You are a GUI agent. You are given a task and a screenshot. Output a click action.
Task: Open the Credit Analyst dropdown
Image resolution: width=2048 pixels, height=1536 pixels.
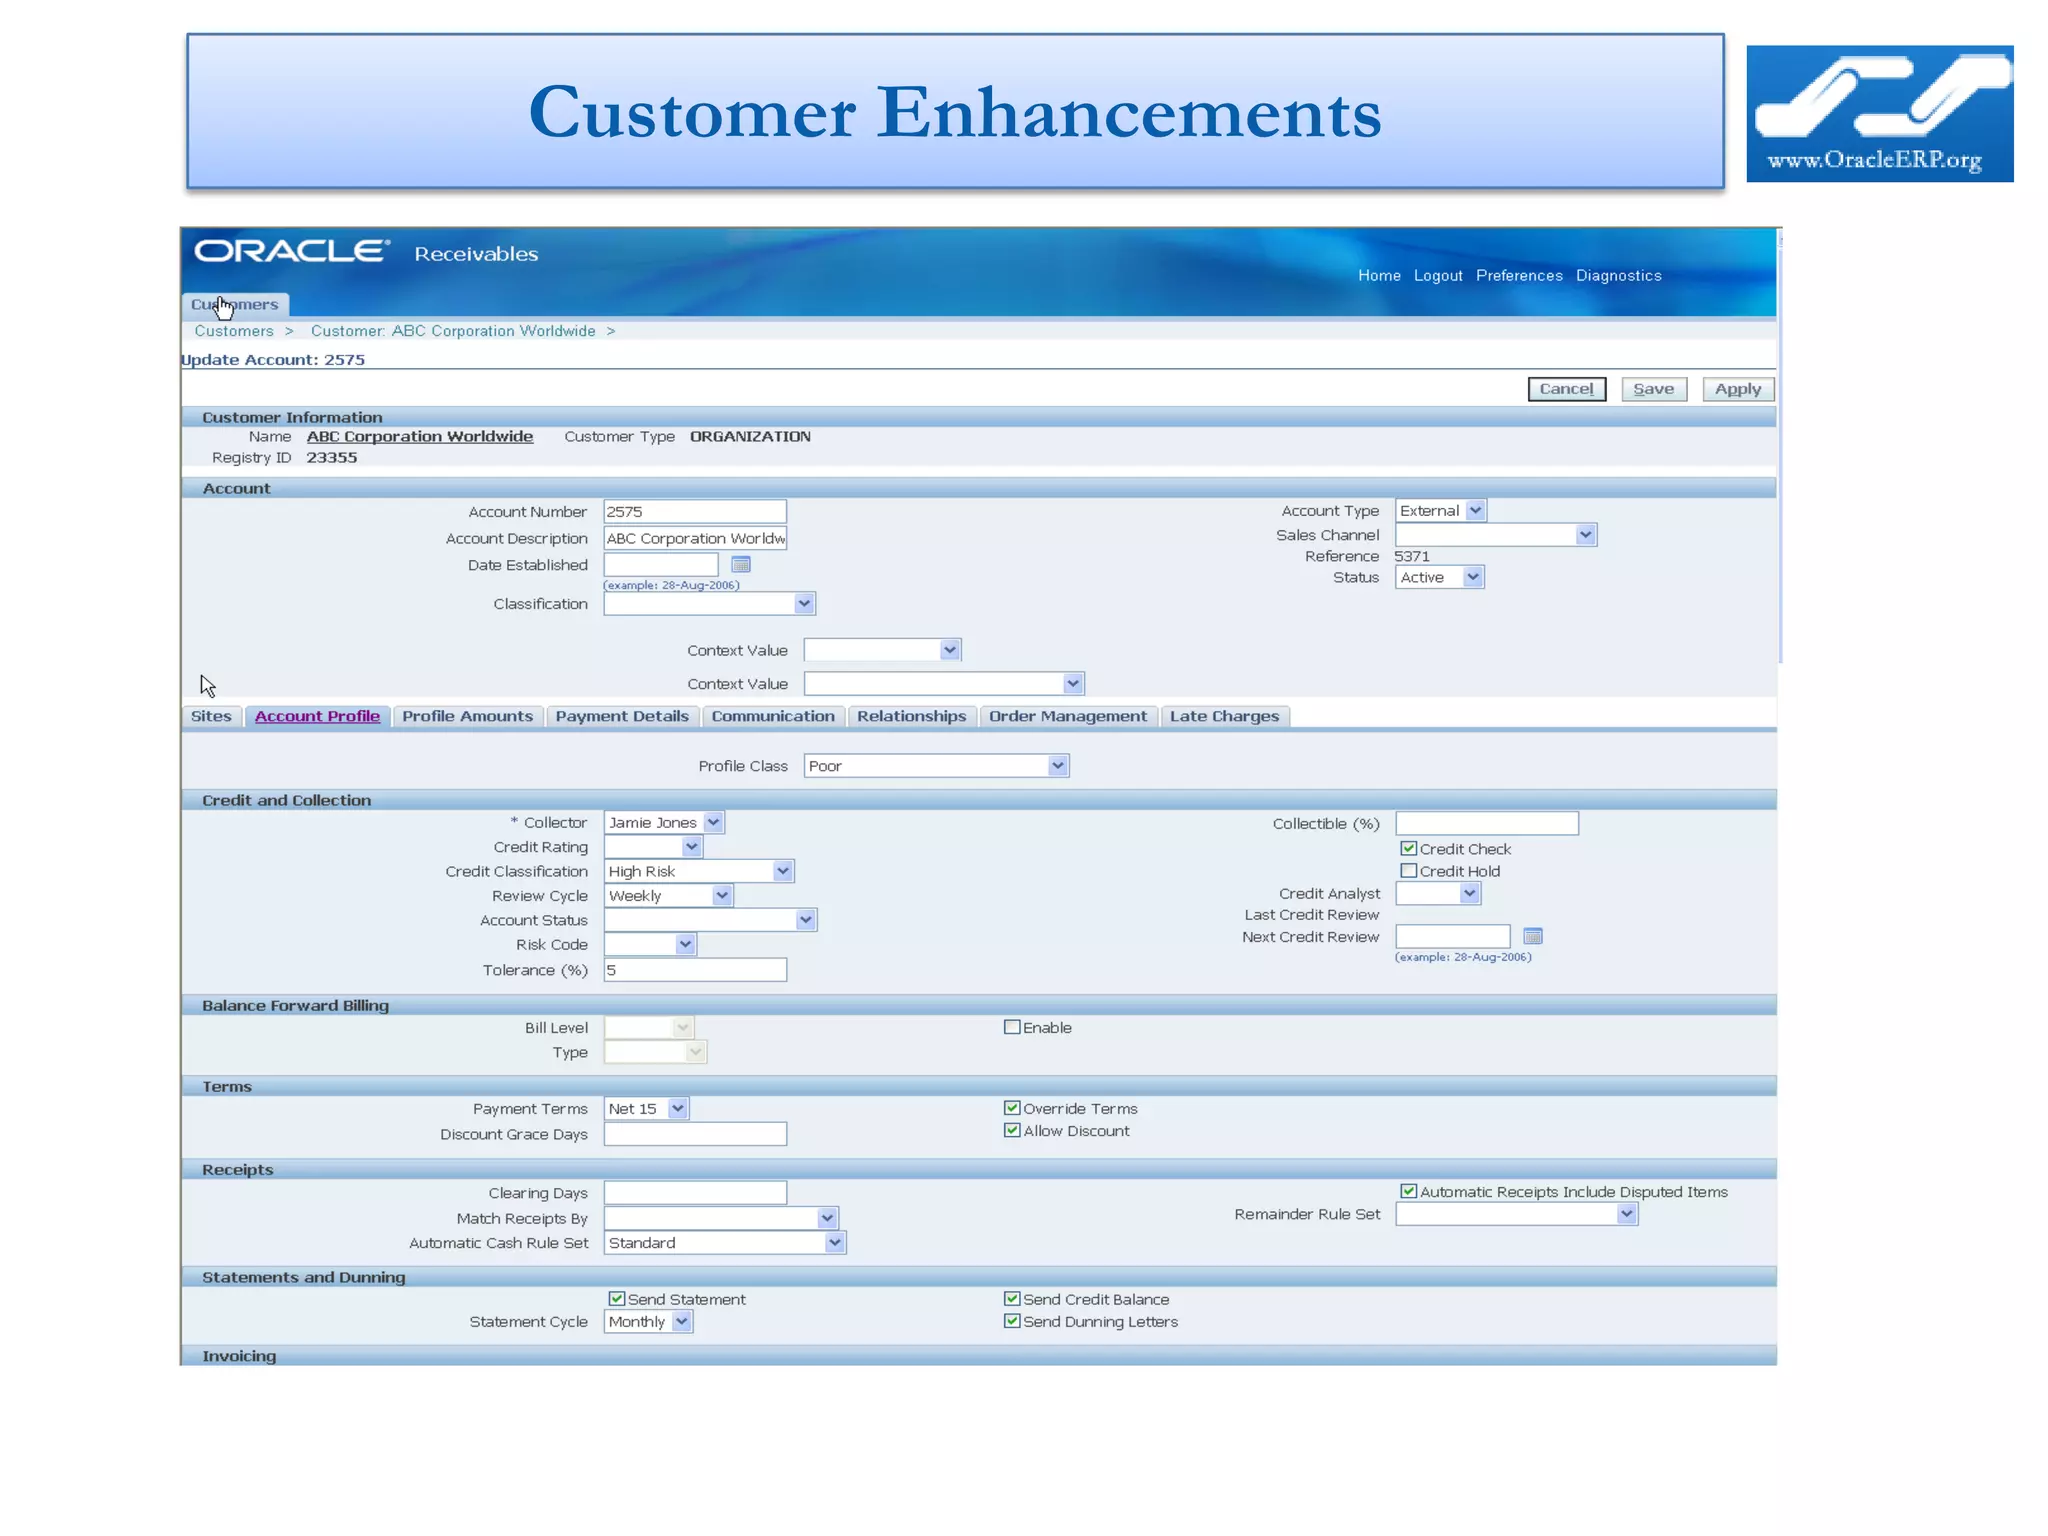(1438, 894)
